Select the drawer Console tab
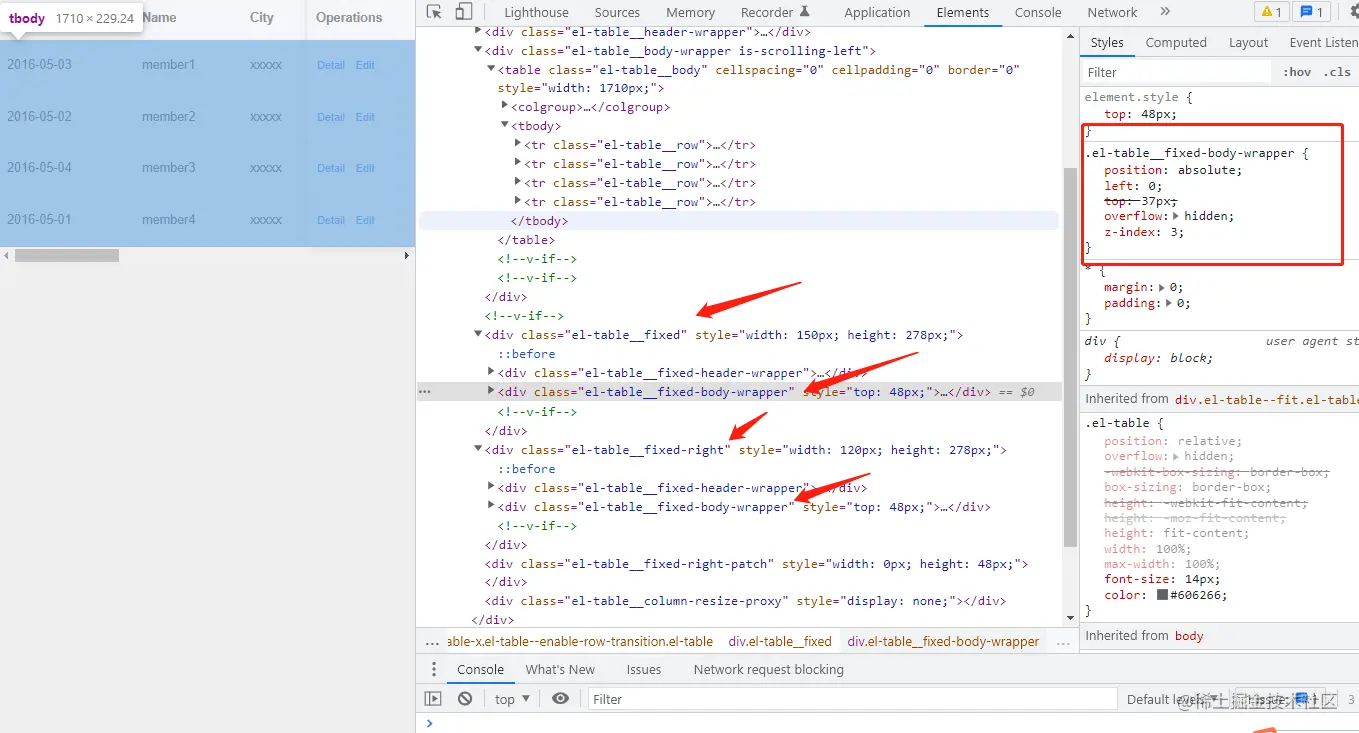This screenshot has height=733, width=1359. pyautogui.click(x=480, y=669)
